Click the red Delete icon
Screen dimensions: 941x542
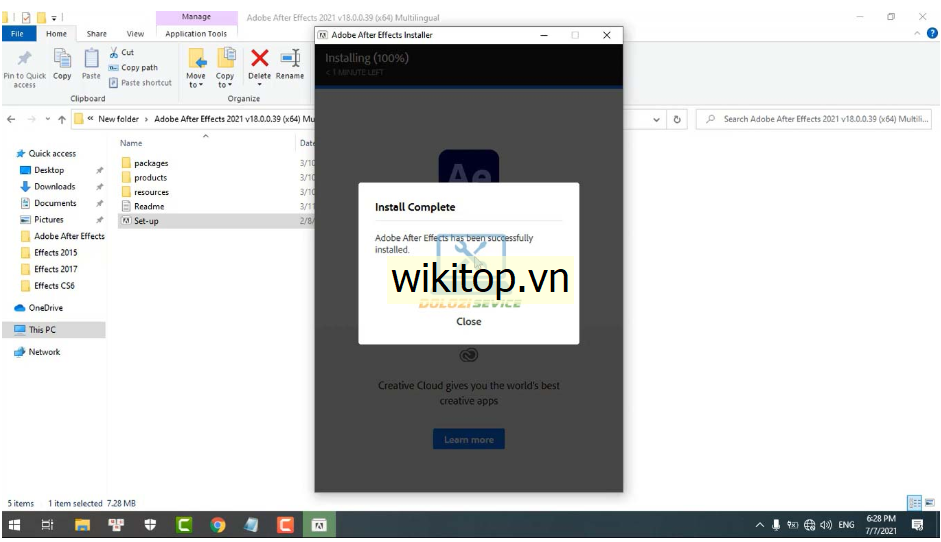(x=259, y=58)
